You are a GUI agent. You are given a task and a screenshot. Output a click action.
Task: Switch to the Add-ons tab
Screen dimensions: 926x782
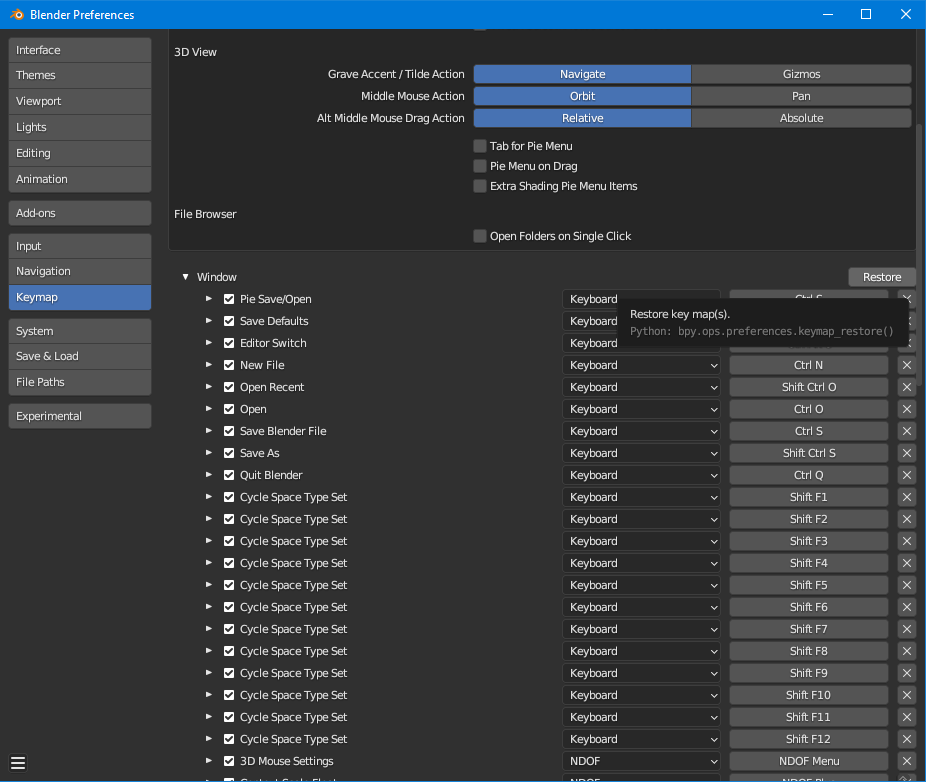(x=80, y=213)
